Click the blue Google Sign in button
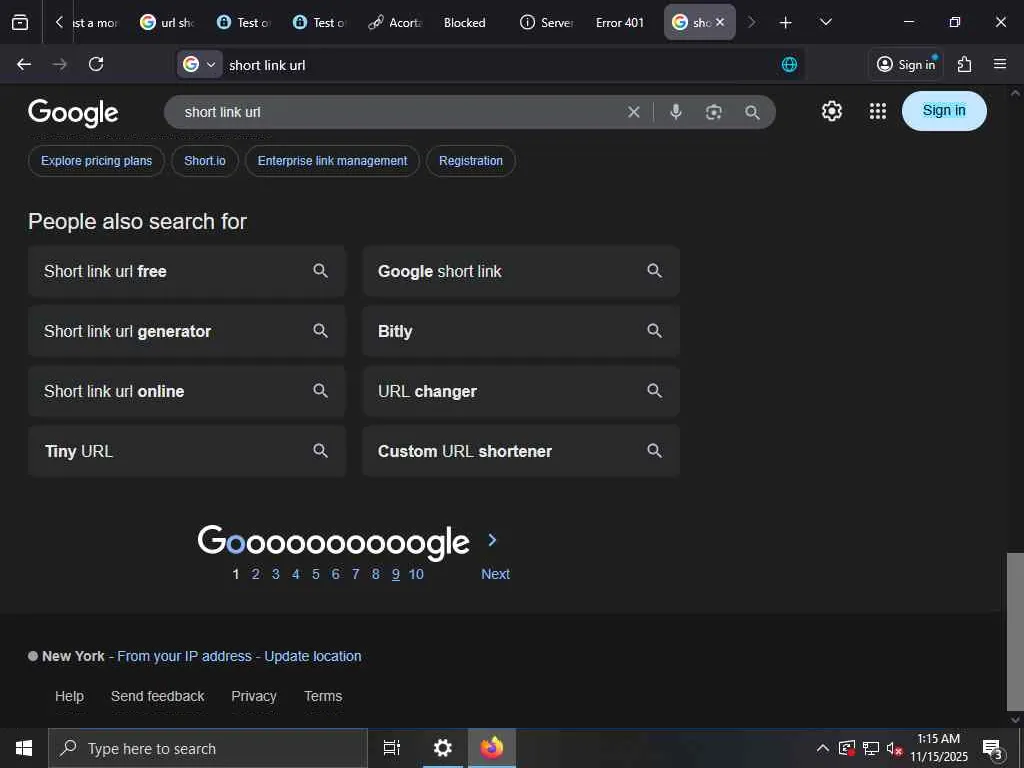This screenshot has width=1024, height=768. tap(944, 111)
